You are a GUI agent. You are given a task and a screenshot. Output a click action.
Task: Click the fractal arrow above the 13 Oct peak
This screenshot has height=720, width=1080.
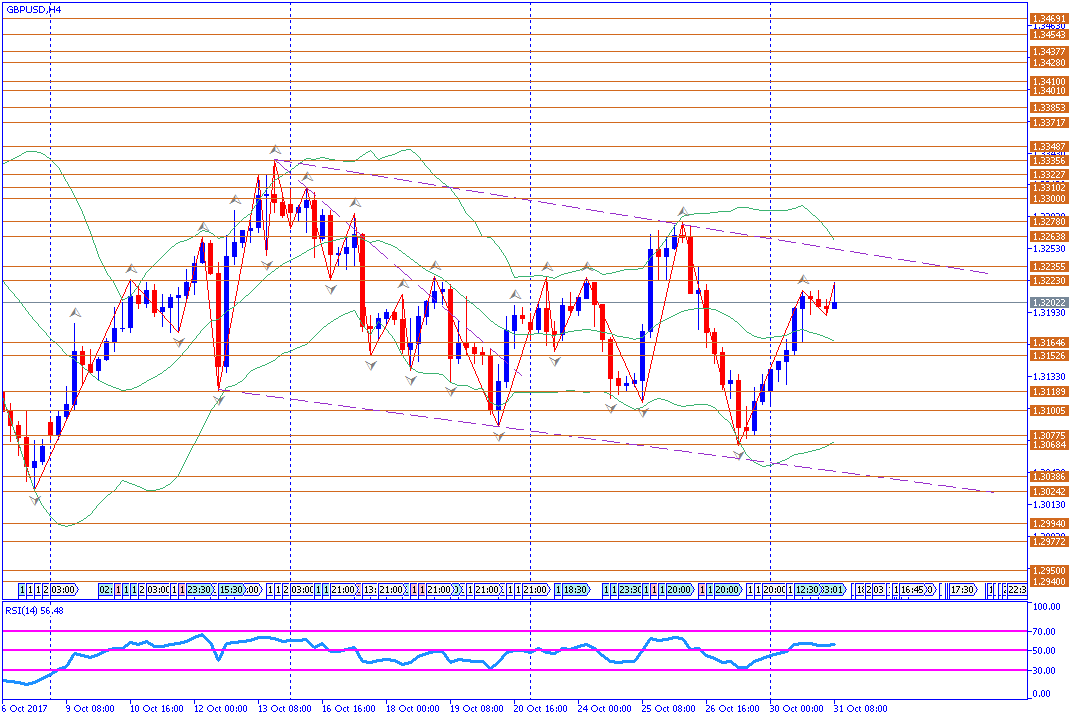point(274,149)
